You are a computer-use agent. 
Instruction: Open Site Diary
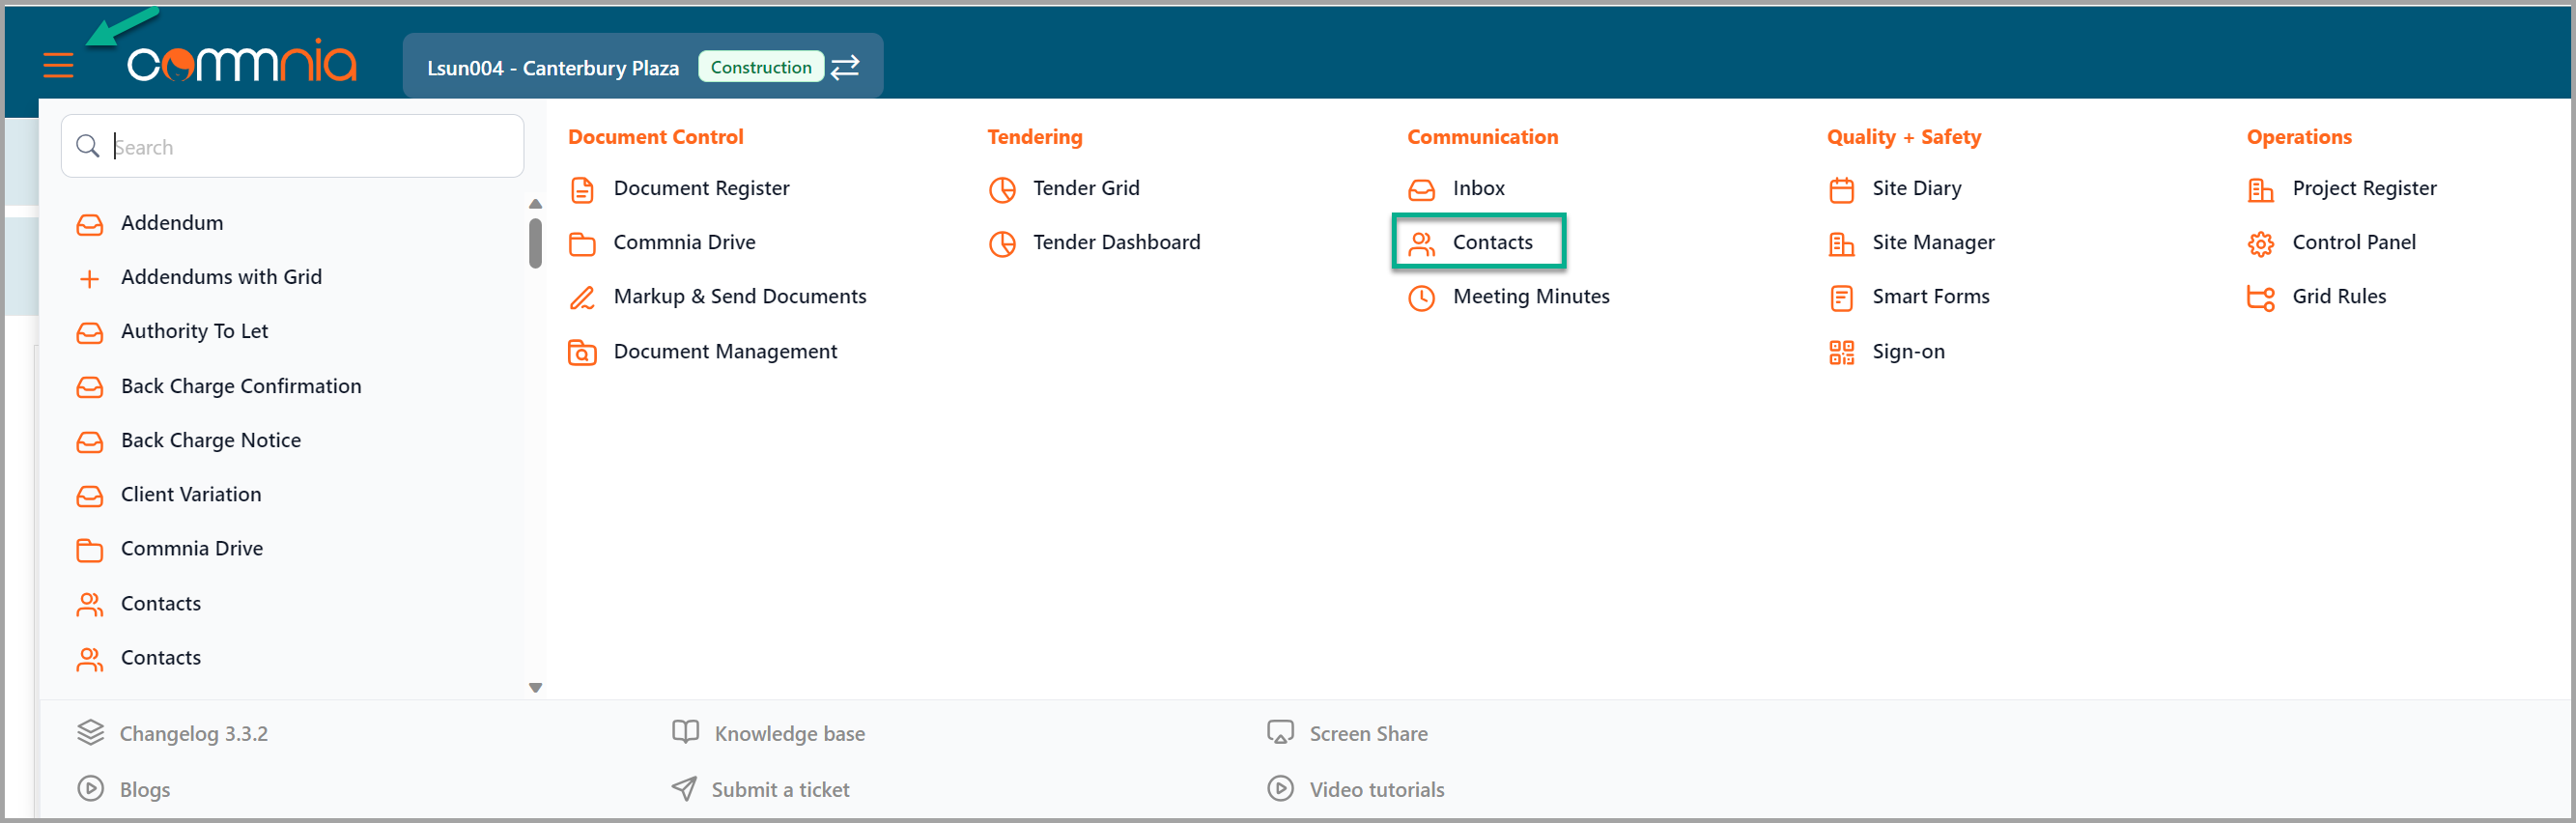coord(1916,188)
